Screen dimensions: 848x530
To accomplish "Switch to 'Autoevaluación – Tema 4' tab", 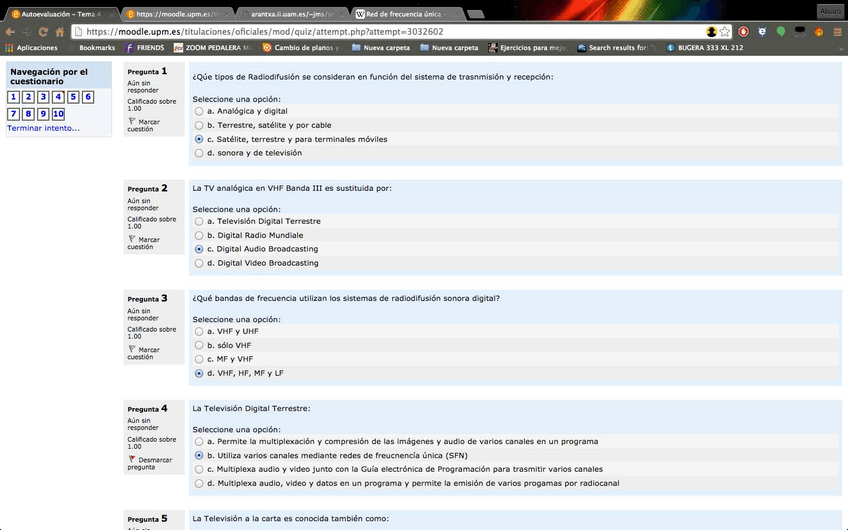I will point(60,14).
